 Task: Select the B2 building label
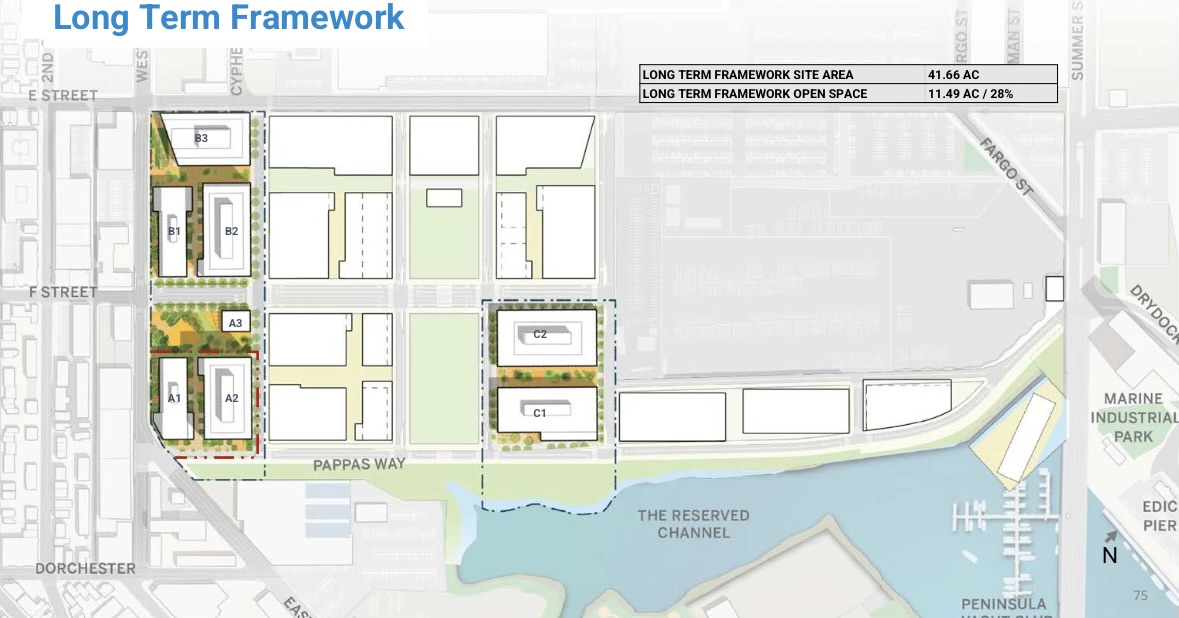click(231, 232)
